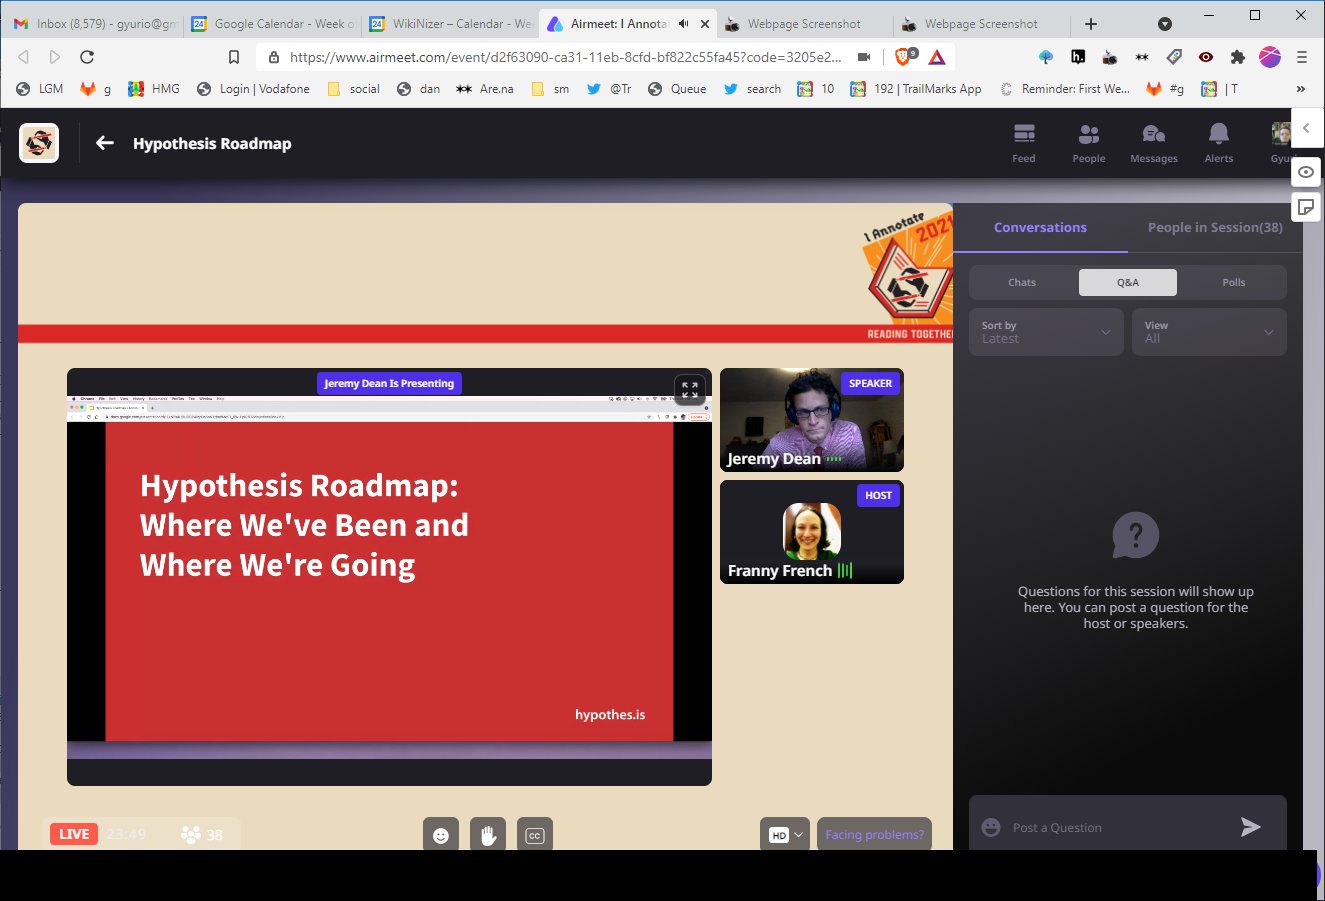Image resolution: width=1325 pixels, height=901 pixels.
Task: Click the Facing problems? button
Action: tap(874, 835)
